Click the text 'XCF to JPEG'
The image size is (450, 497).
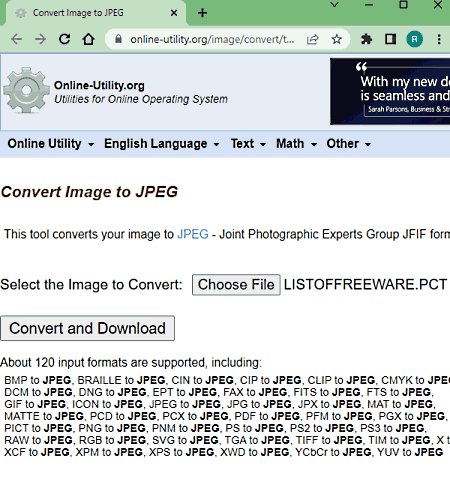point(37,452)
